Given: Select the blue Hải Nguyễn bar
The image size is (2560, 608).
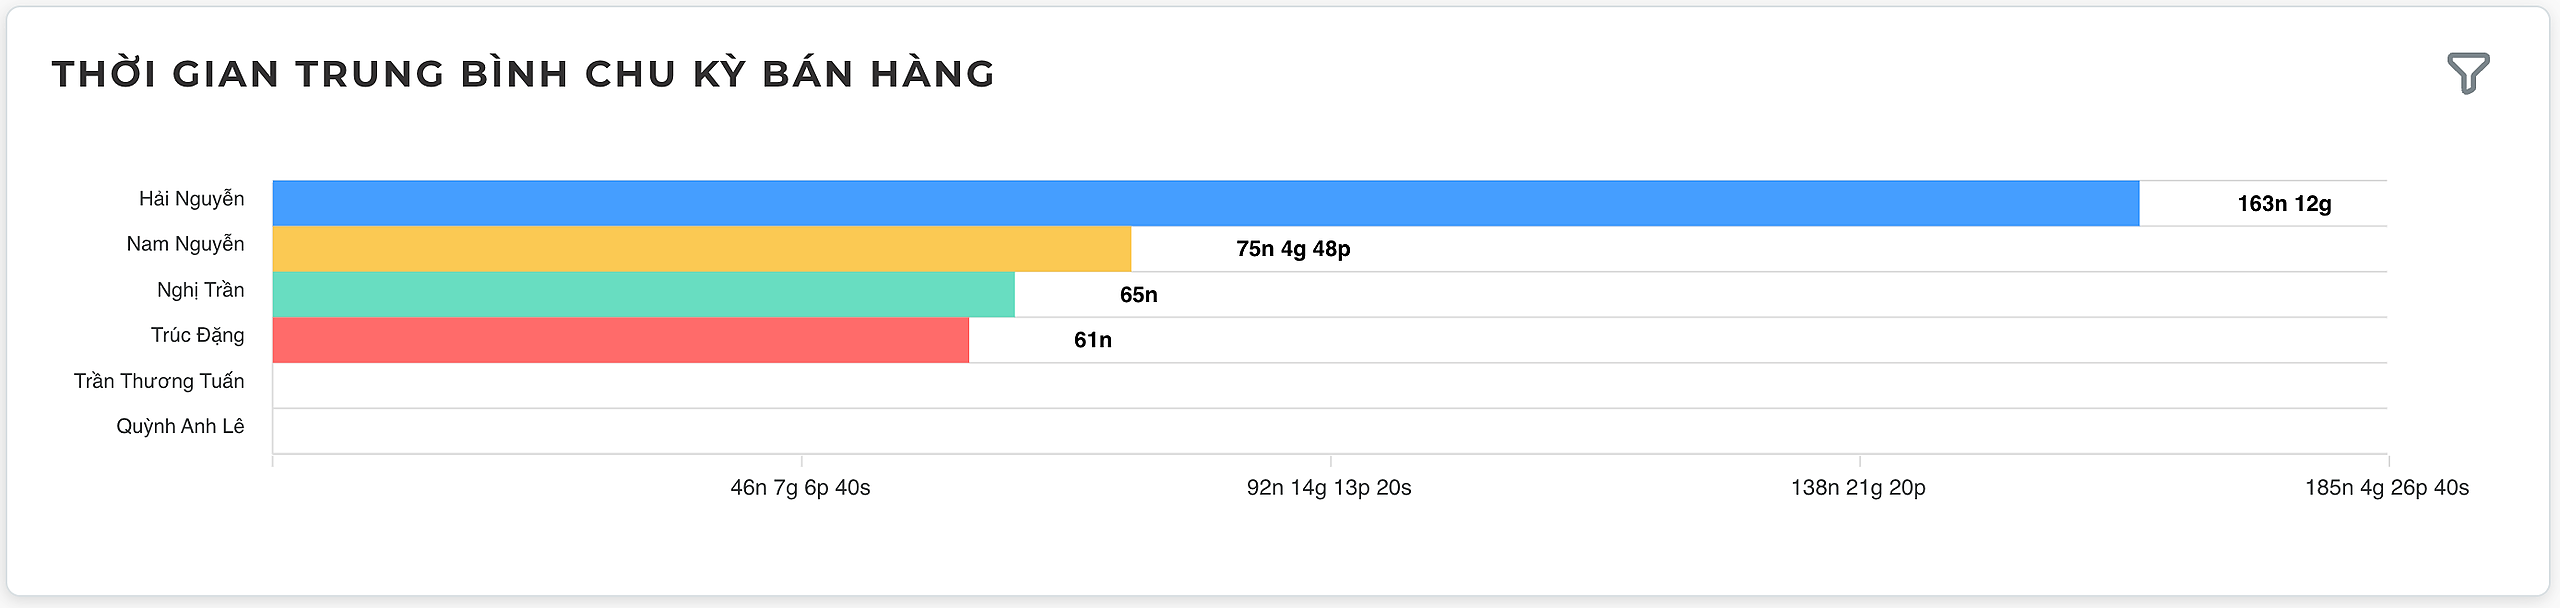Looking at the screenshot, I should coord(1206,203).
